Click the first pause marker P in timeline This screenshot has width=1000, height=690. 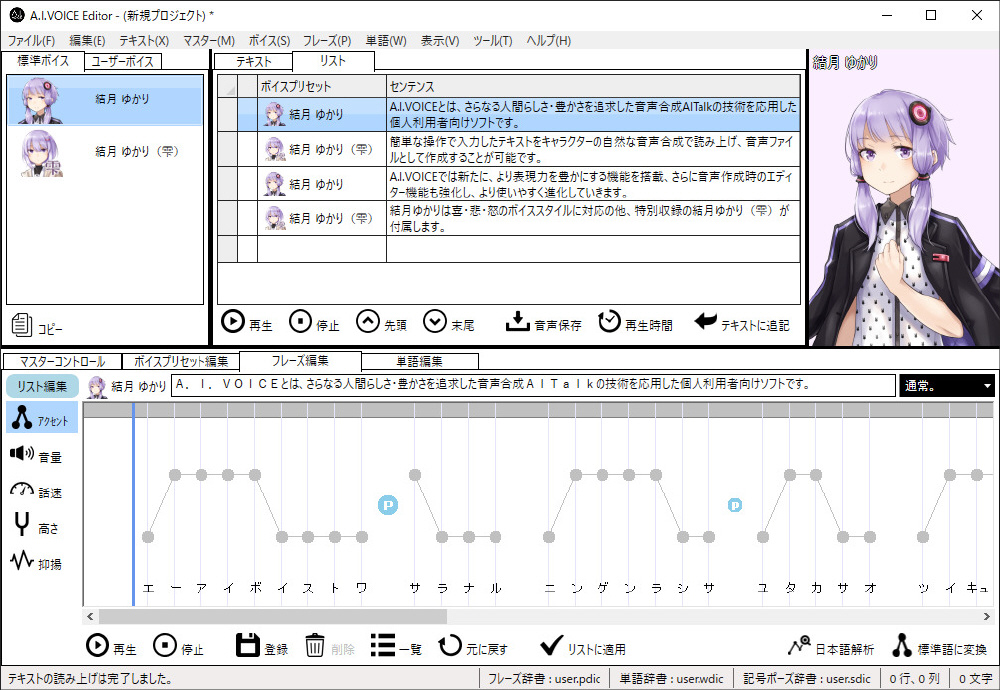(x=388, y=505)
